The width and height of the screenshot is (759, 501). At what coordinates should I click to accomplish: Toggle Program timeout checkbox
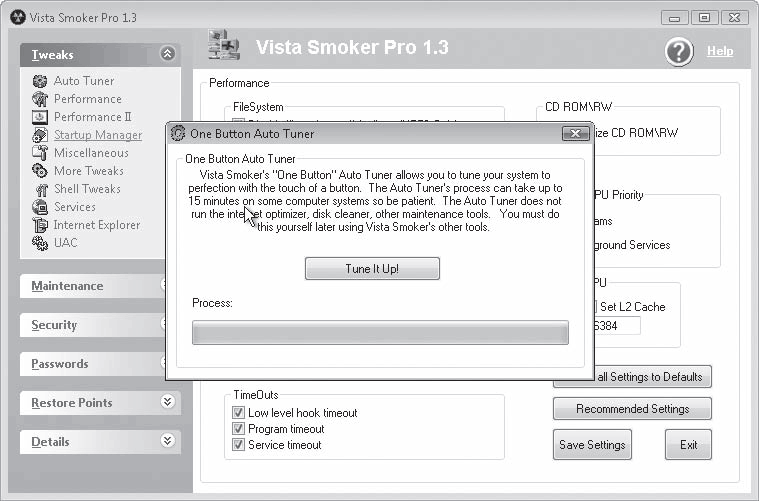coord(238,428)
